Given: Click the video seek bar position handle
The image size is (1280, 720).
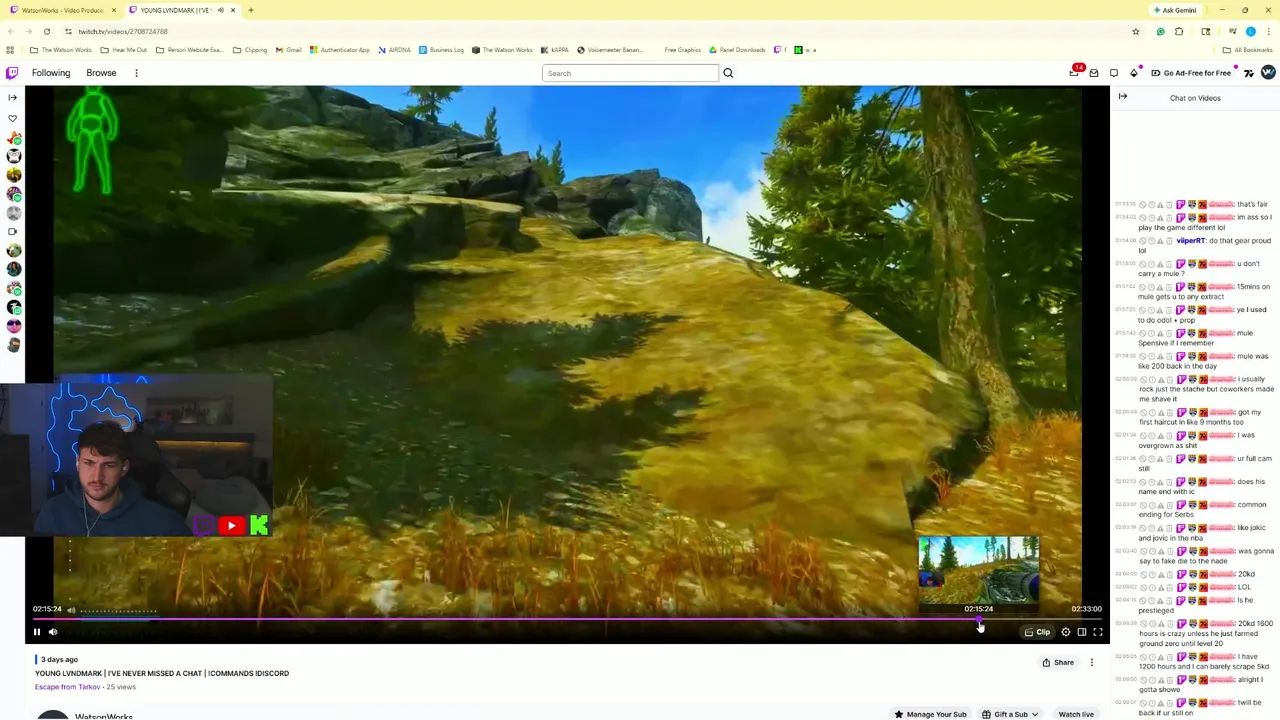Looking at the screenshot, I should [x=979, y=620].
